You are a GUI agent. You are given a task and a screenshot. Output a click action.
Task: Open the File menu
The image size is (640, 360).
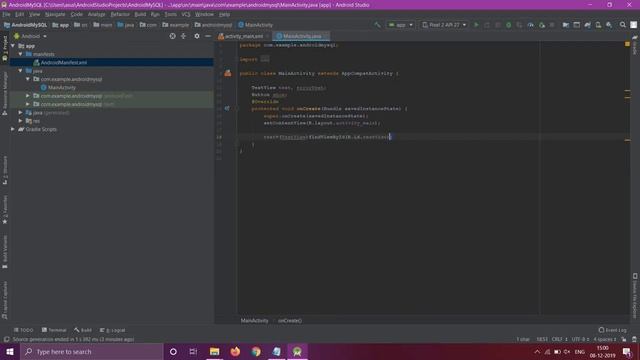click(x=7, y=14)
